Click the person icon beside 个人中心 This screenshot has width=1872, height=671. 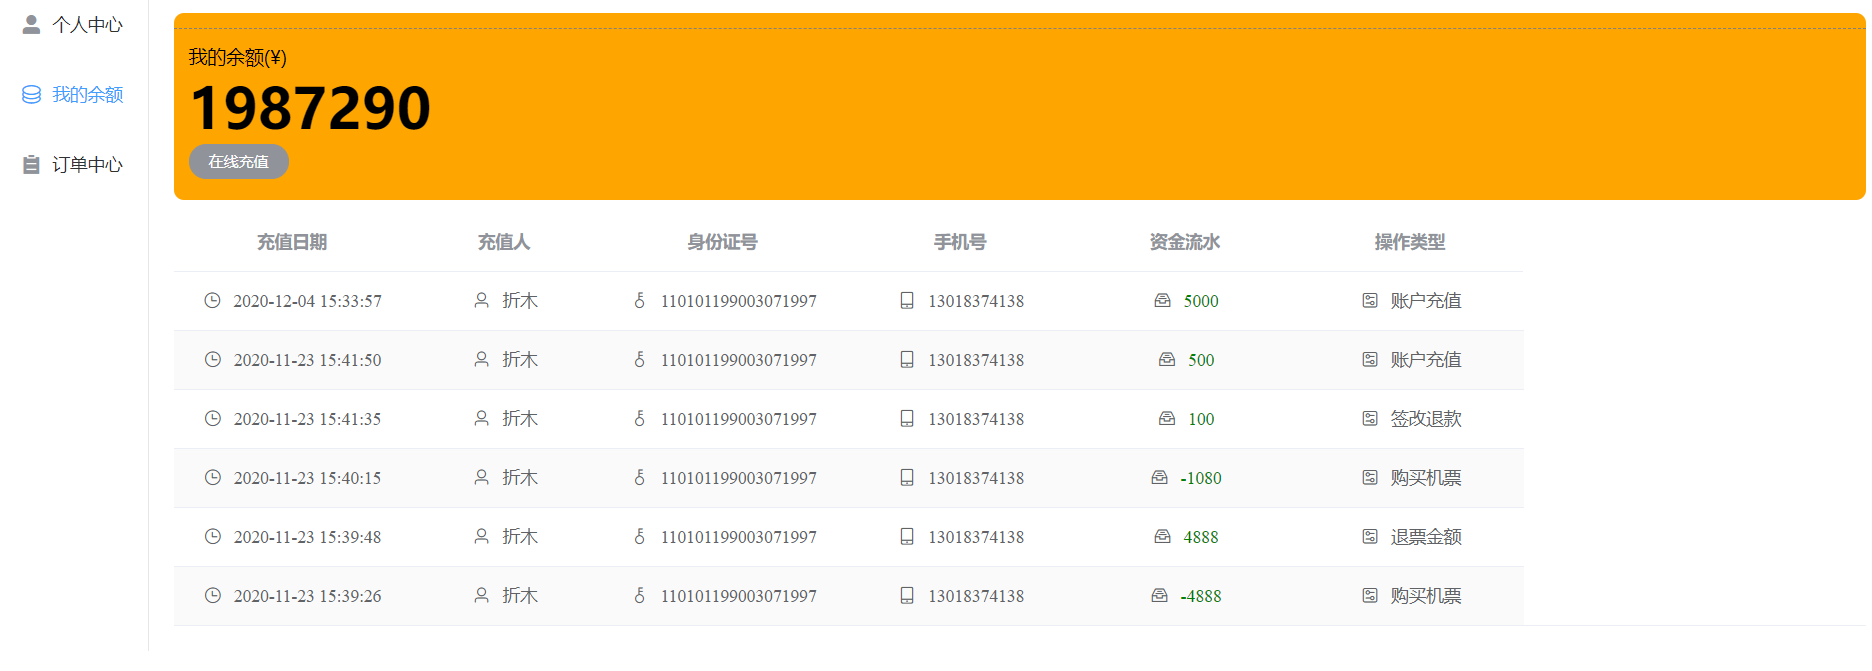pyautogui.click(x=32, y=24)
